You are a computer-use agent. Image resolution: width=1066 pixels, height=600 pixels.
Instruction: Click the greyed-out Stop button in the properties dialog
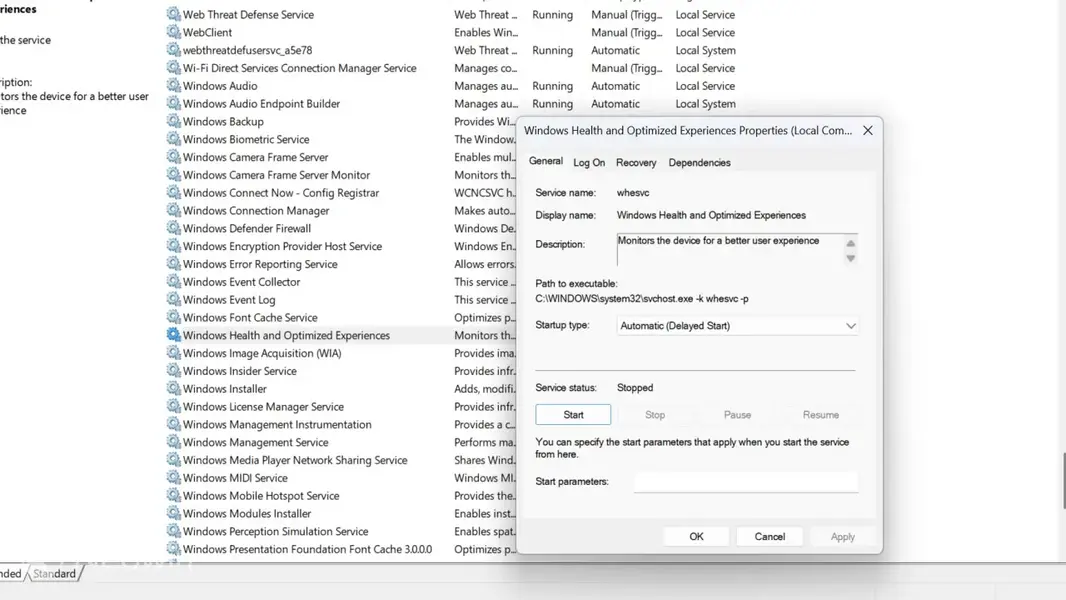tap(655, 414)
